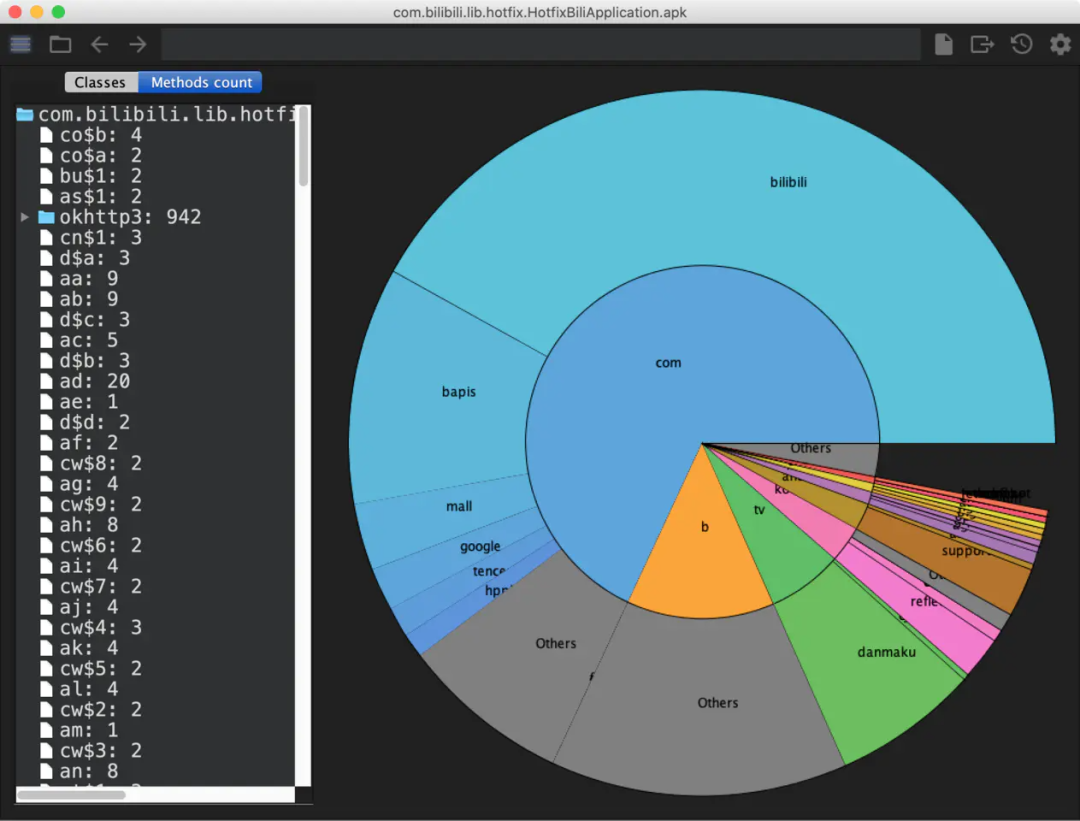Expand the okhttp3 folder arrow
The width and height of the screenshot is (1080, 821).
click(25, 217)
